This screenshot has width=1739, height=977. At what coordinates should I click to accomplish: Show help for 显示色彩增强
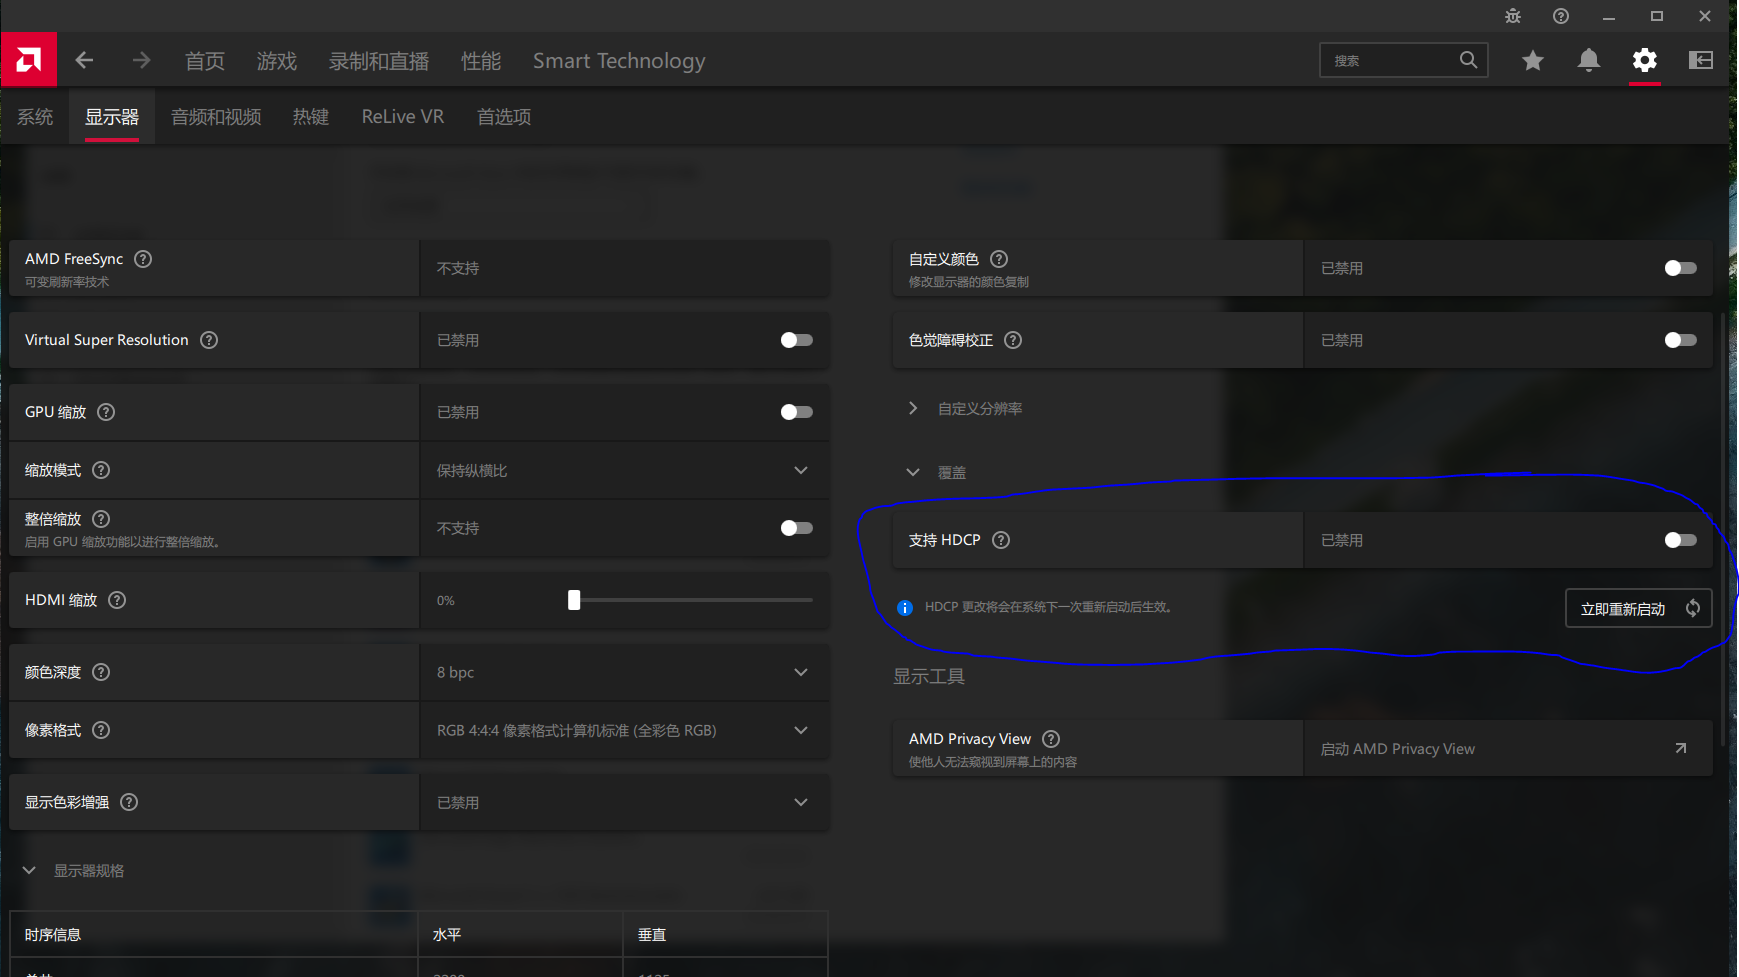[x=129, y=802]
